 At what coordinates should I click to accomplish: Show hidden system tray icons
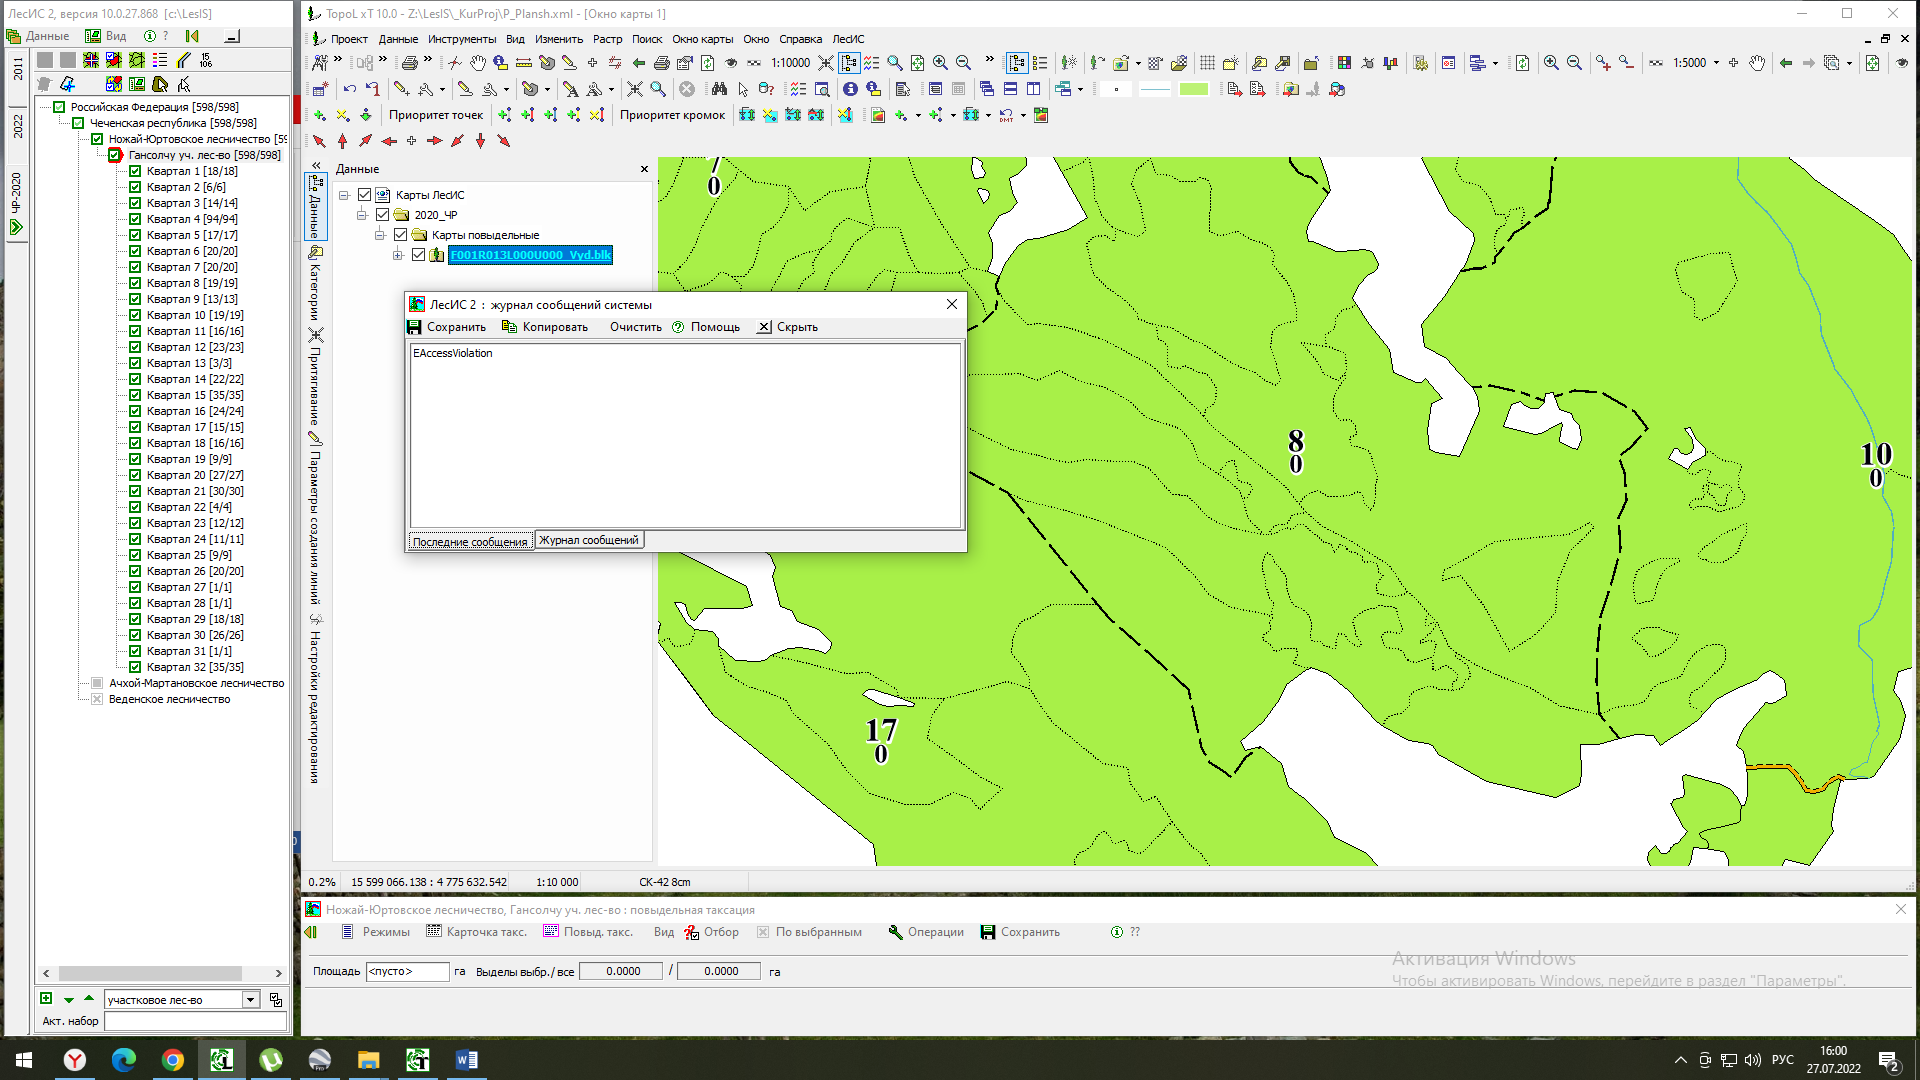click(x=1680, y=1059)
